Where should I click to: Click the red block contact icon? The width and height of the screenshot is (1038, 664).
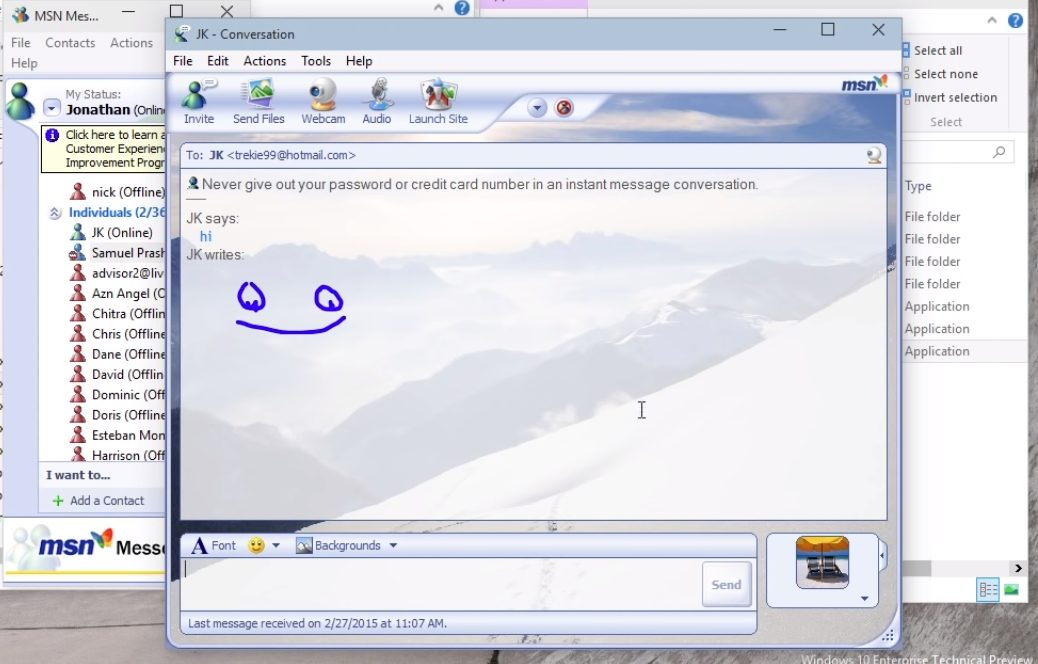564,108
